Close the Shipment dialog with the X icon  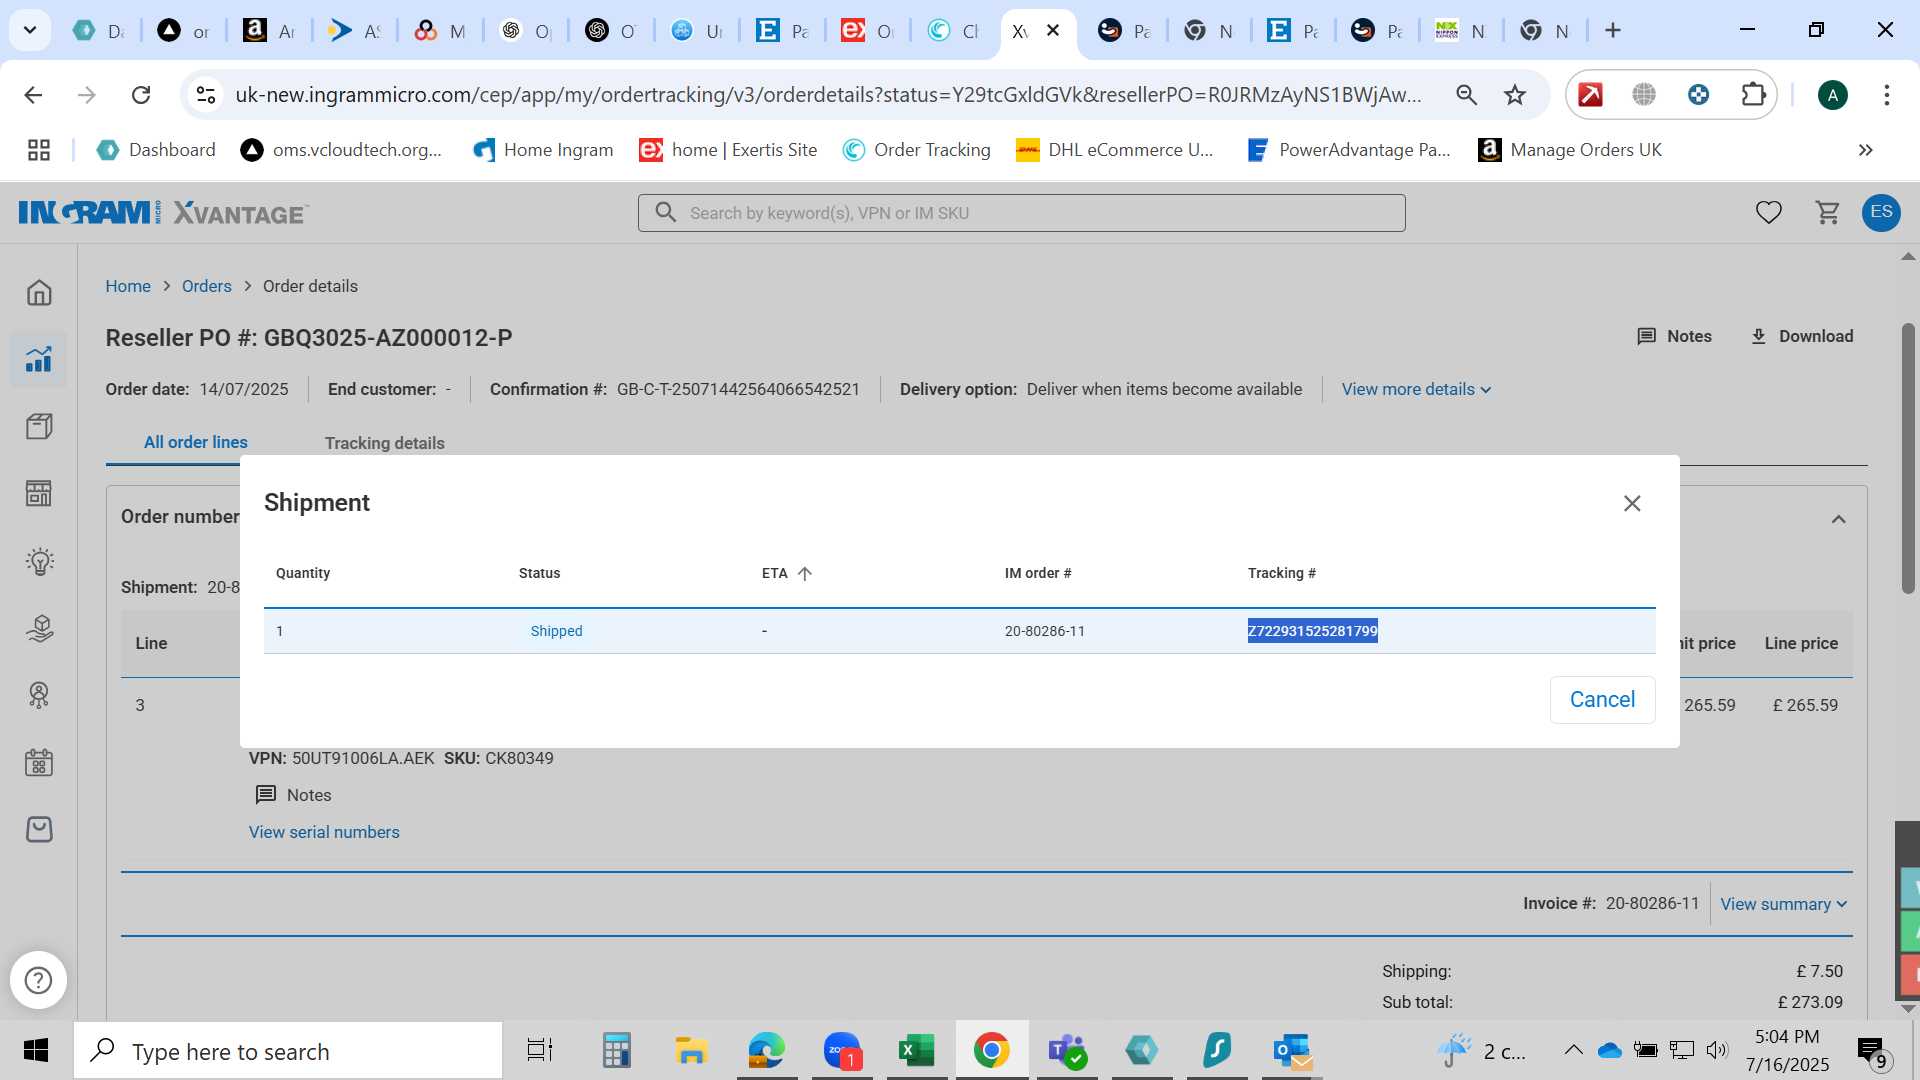[x=1632, y=503]
